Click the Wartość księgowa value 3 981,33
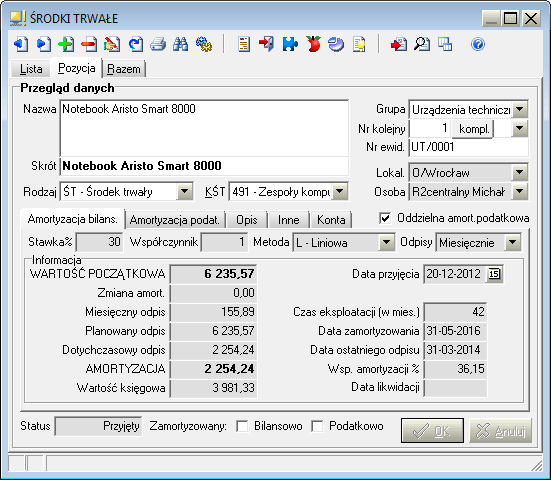The width and height of the screenshot is (551, 480). pyautogui.click(x=213, y=388)
